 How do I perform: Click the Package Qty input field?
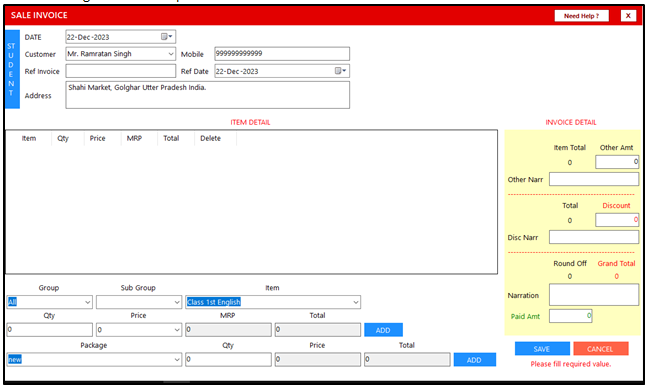pyautogui.click(x=228, y=360)
